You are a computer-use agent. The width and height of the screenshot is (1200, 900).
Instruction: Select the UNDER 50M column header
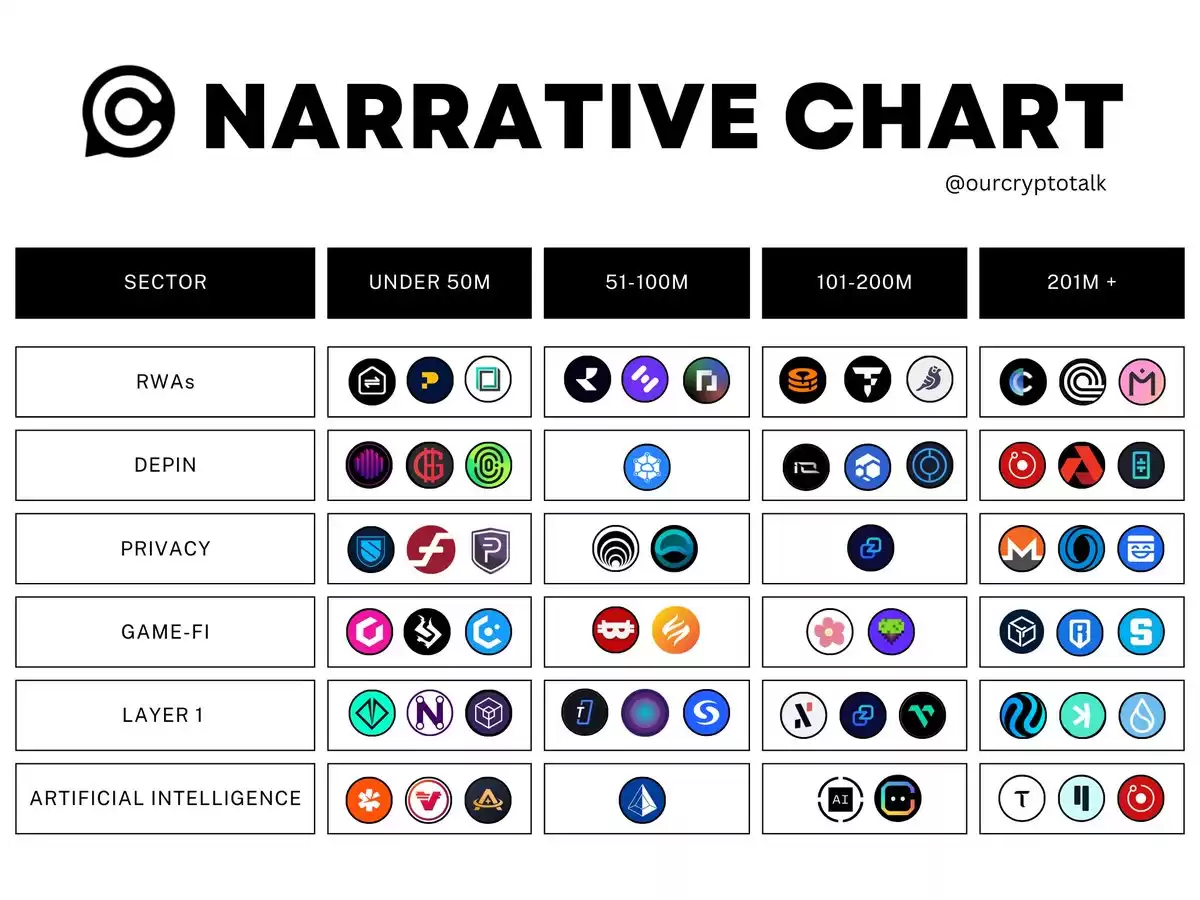(x=429, y=283)
